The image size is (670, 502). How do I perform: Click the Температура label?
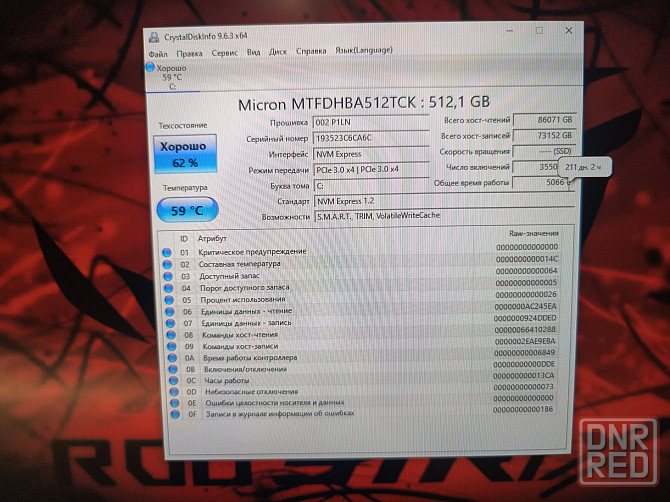[185, 188]
